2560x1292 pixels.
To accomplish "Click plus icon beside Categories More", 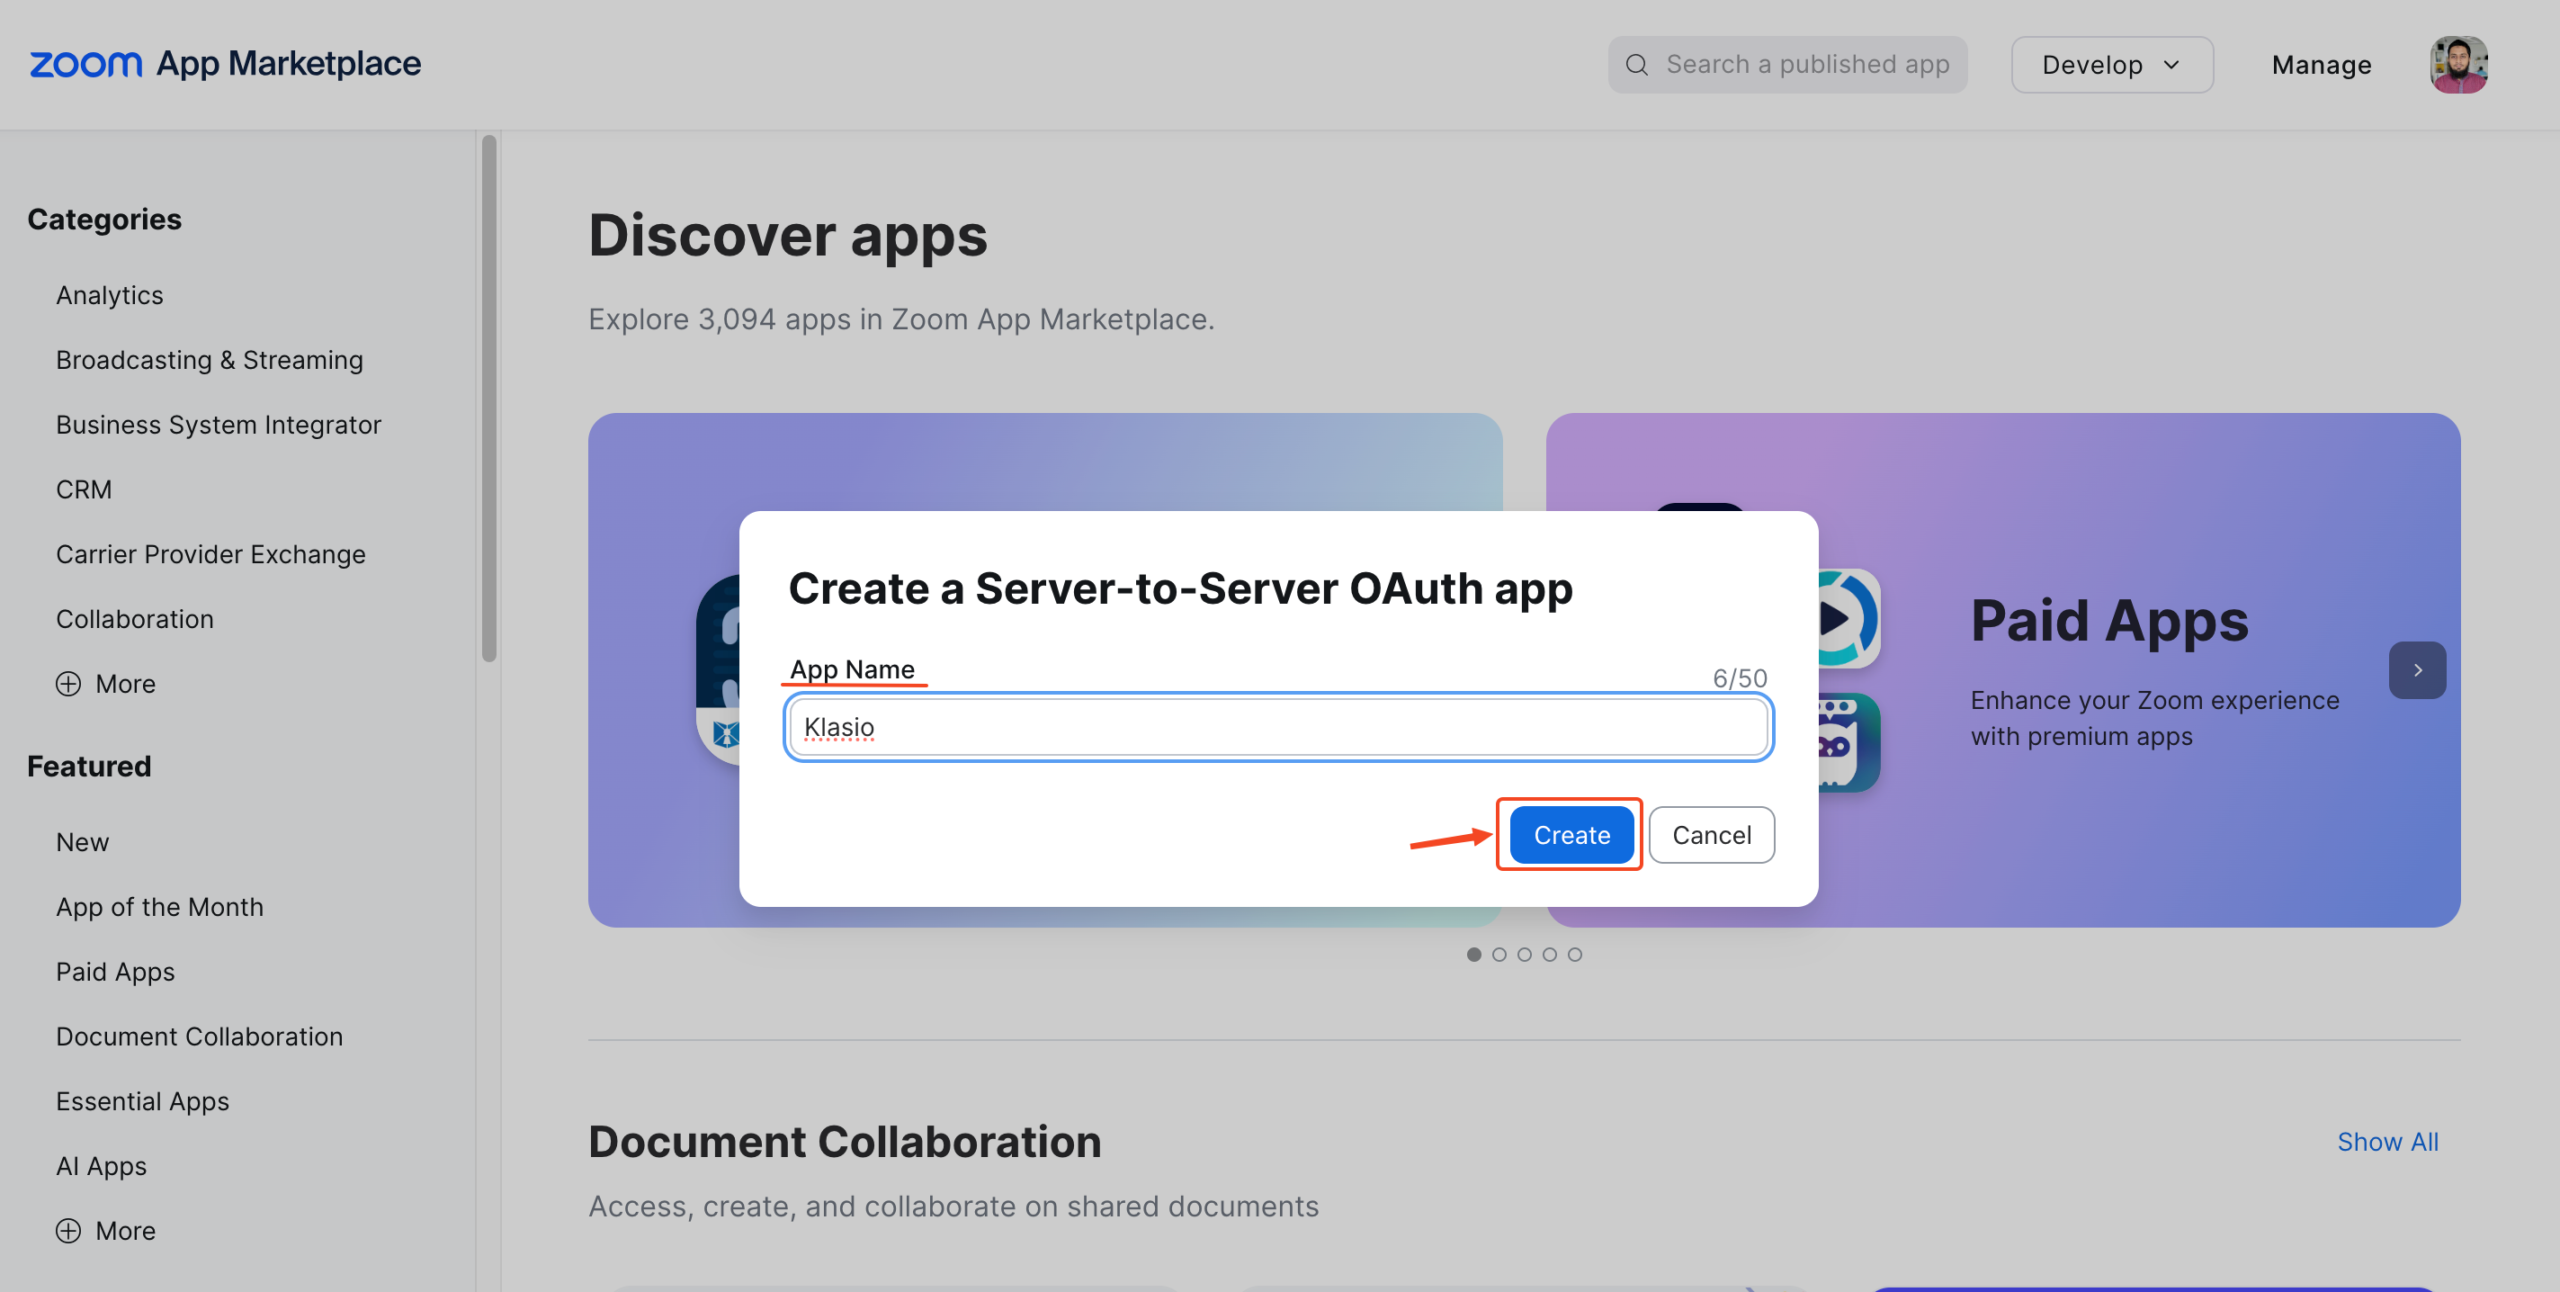I will (x=68, y=684).
